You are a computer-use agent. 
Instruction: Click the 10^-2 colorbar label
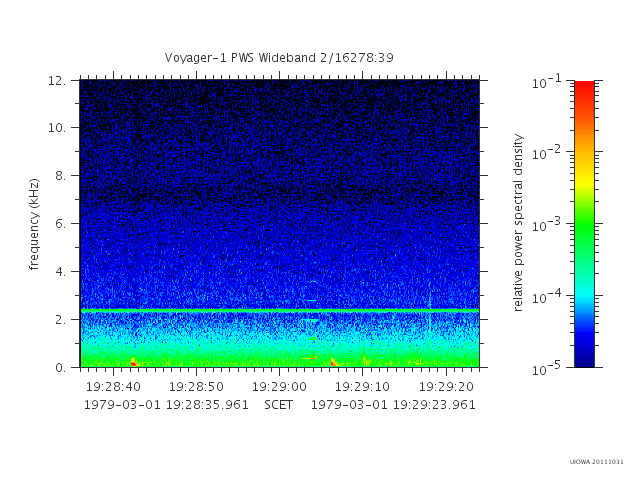(547, 153)
